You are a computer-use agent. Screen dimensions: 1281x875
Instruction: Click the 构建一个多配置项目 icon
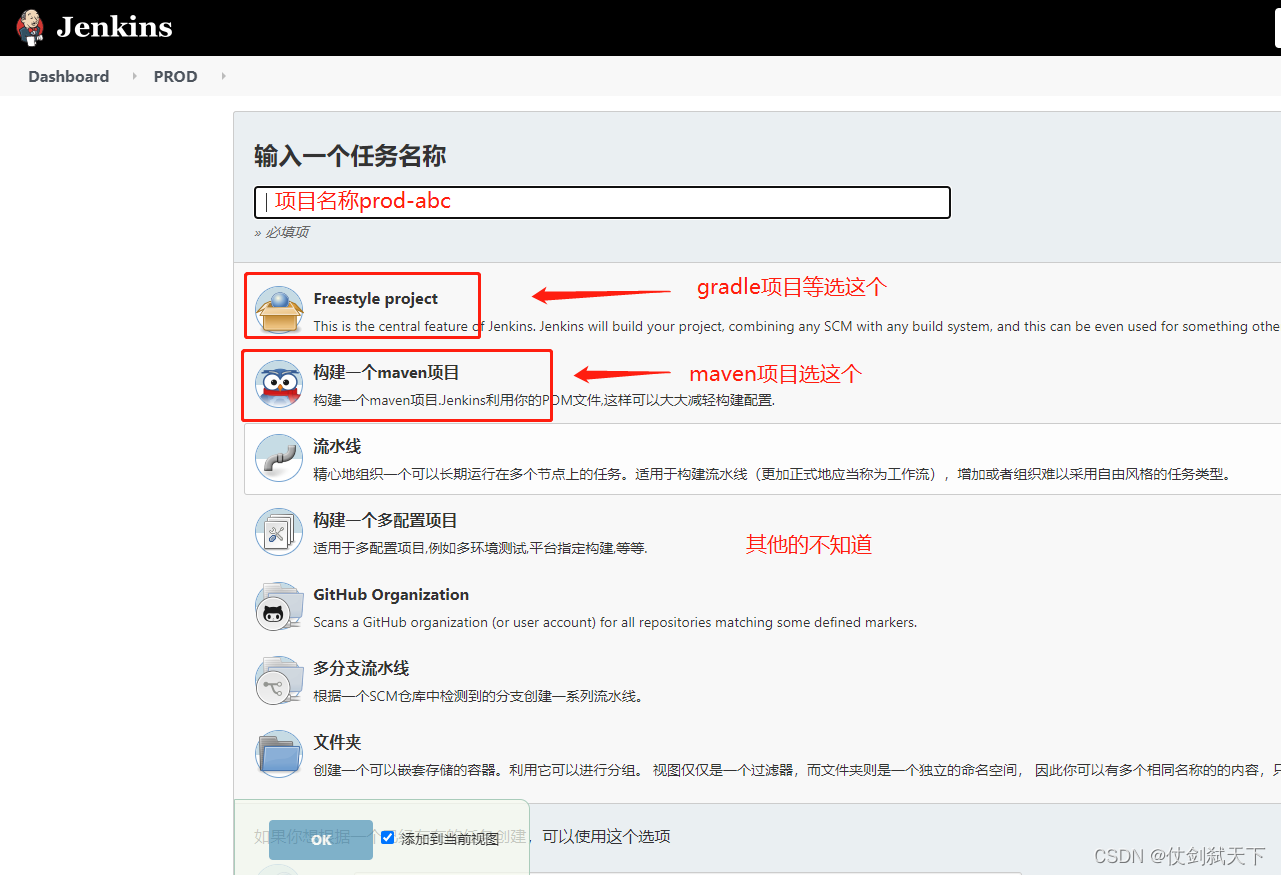point(278,532)
